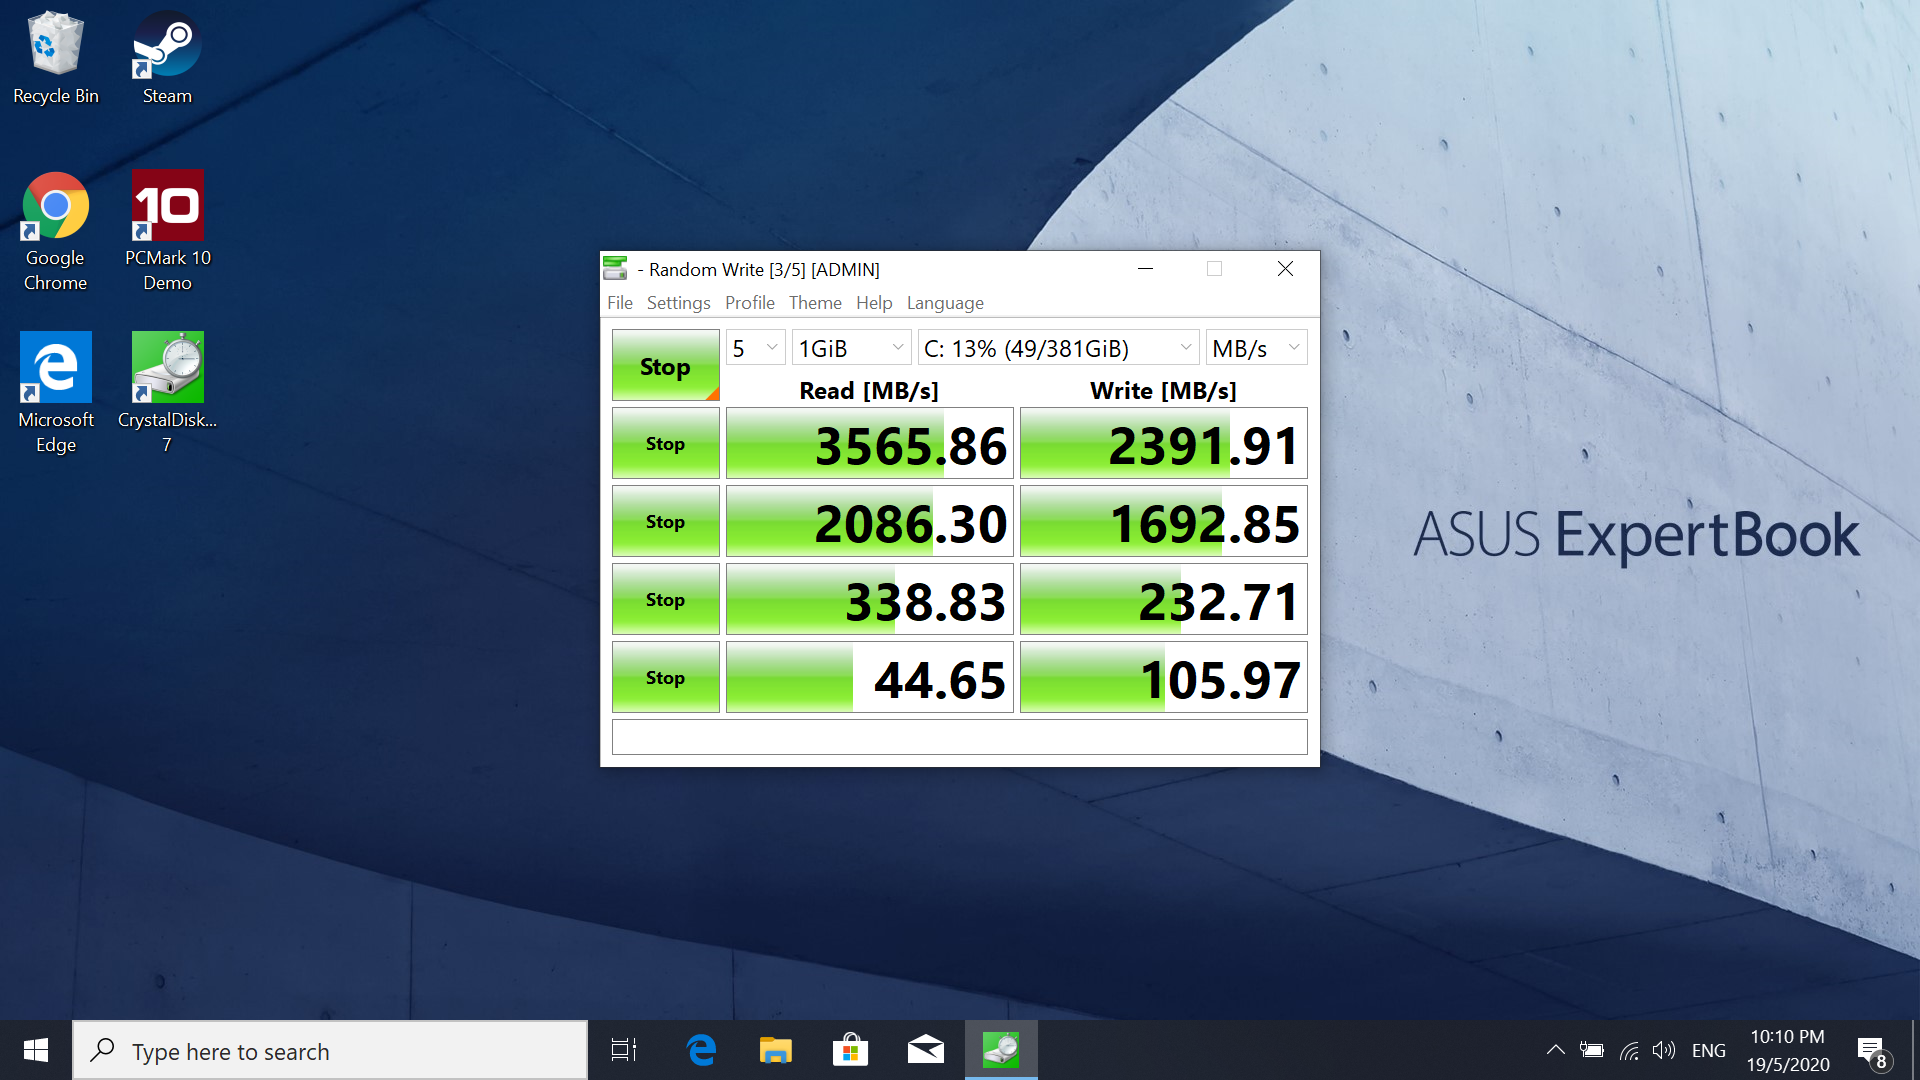Screen dimensions: 1920x1080
Task: Open the volume control tray icon
Action: click(1664, 1050)
